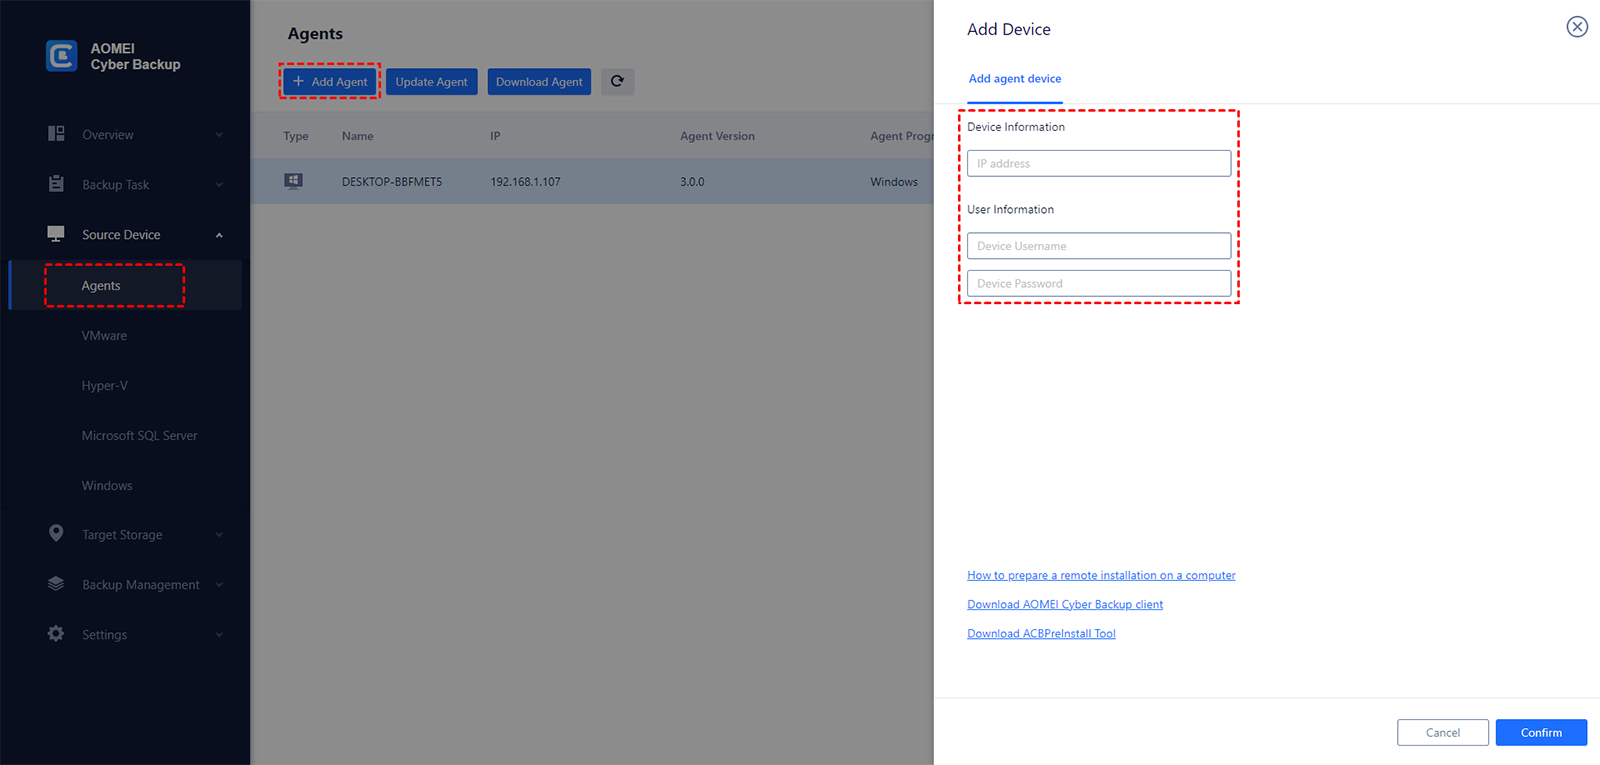Open Download AOMEI Cyber Backup client link

click(1065, 605)
